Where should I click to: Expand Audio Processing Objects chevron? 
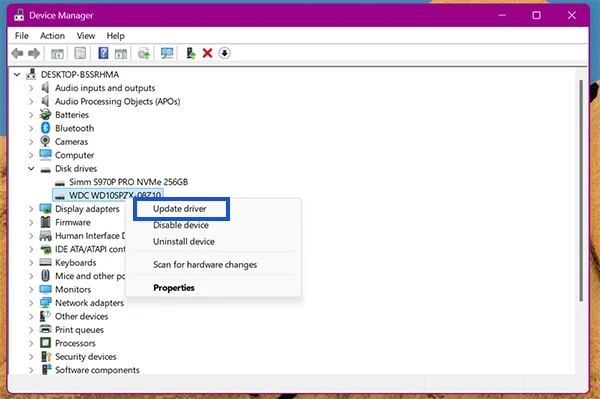31,101
